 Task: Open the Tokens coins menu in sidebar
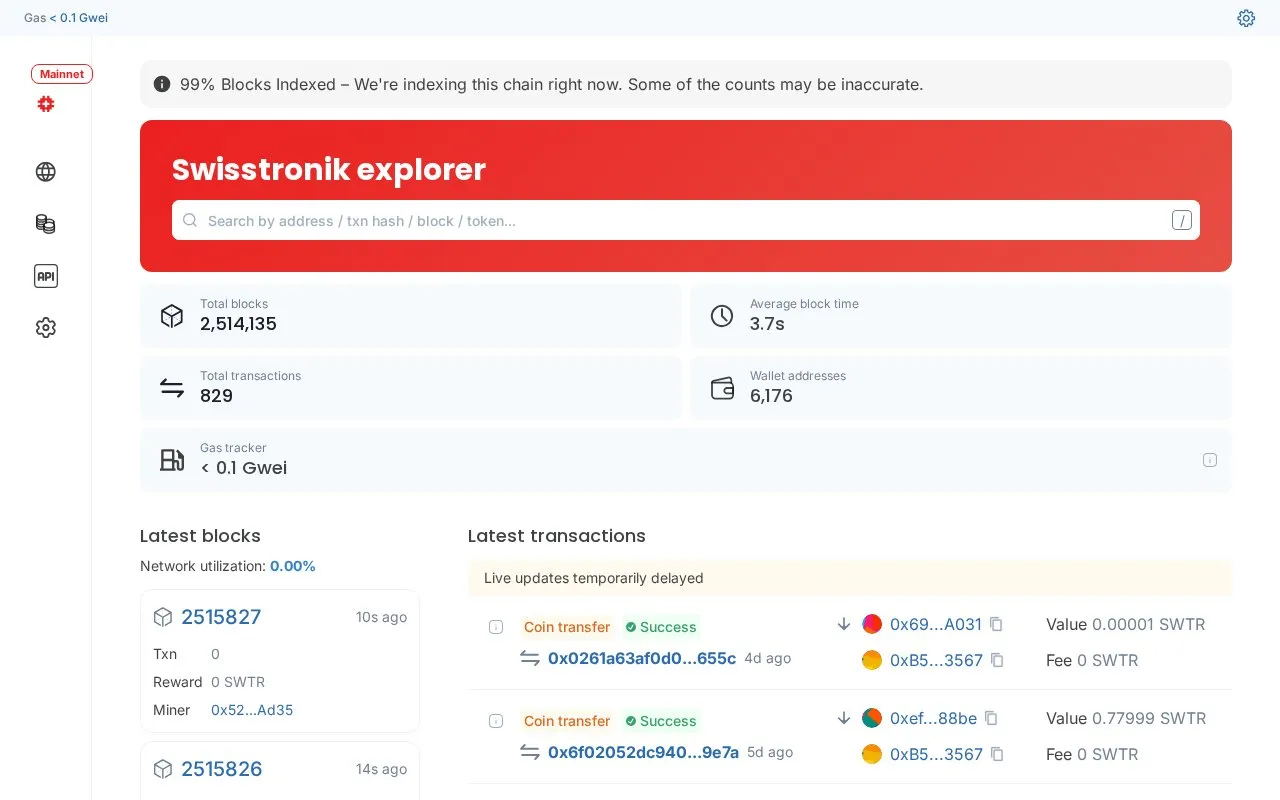[46, 224]
